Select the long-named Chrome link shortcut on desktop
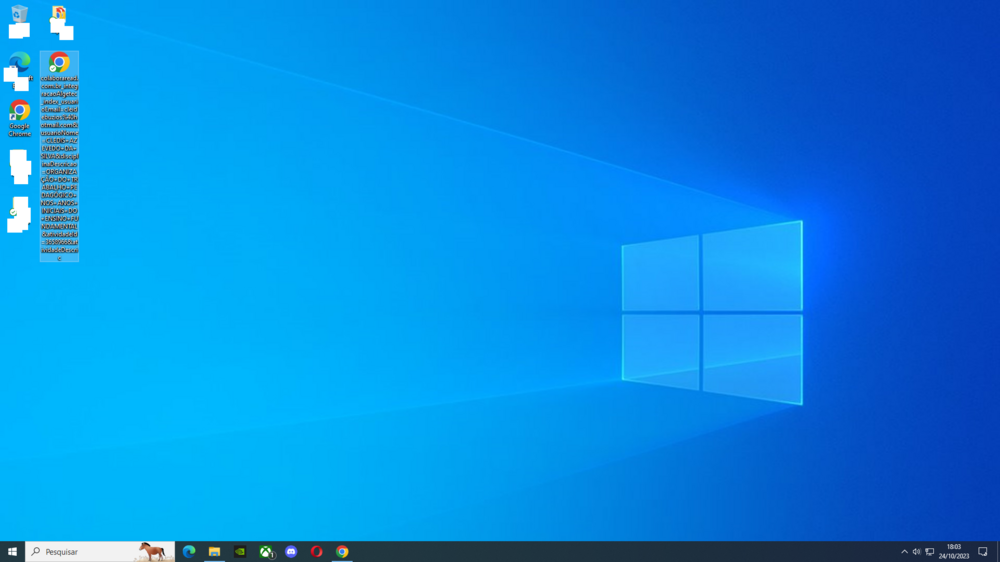Screen dimensions: 1000x562 pyautogui.click(x=59, y=64)
